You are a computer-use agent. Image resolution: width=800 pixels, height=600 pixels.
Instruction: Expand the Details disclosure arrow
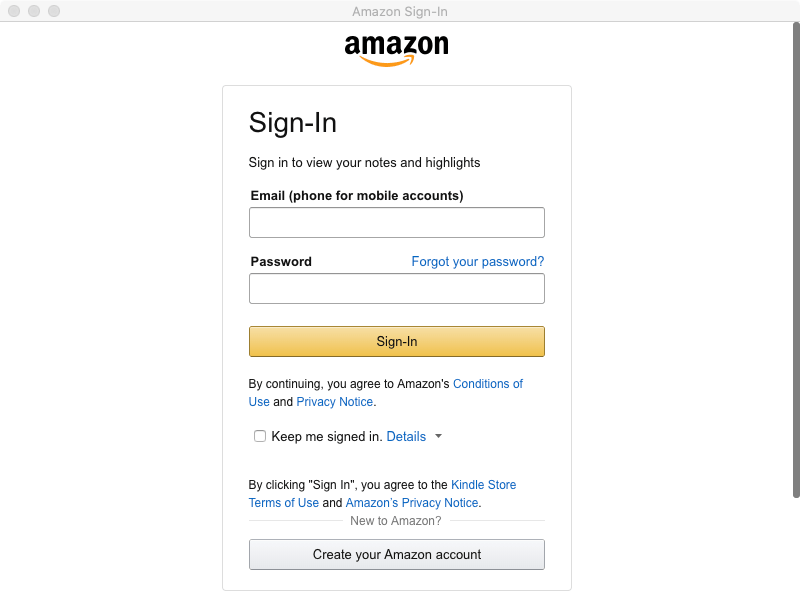437,436
